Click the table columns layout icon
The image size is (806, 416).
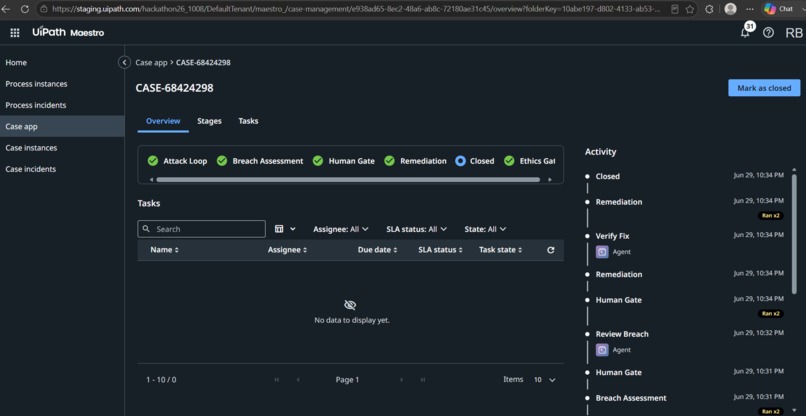pyautogui.click(x=279, y=229)
